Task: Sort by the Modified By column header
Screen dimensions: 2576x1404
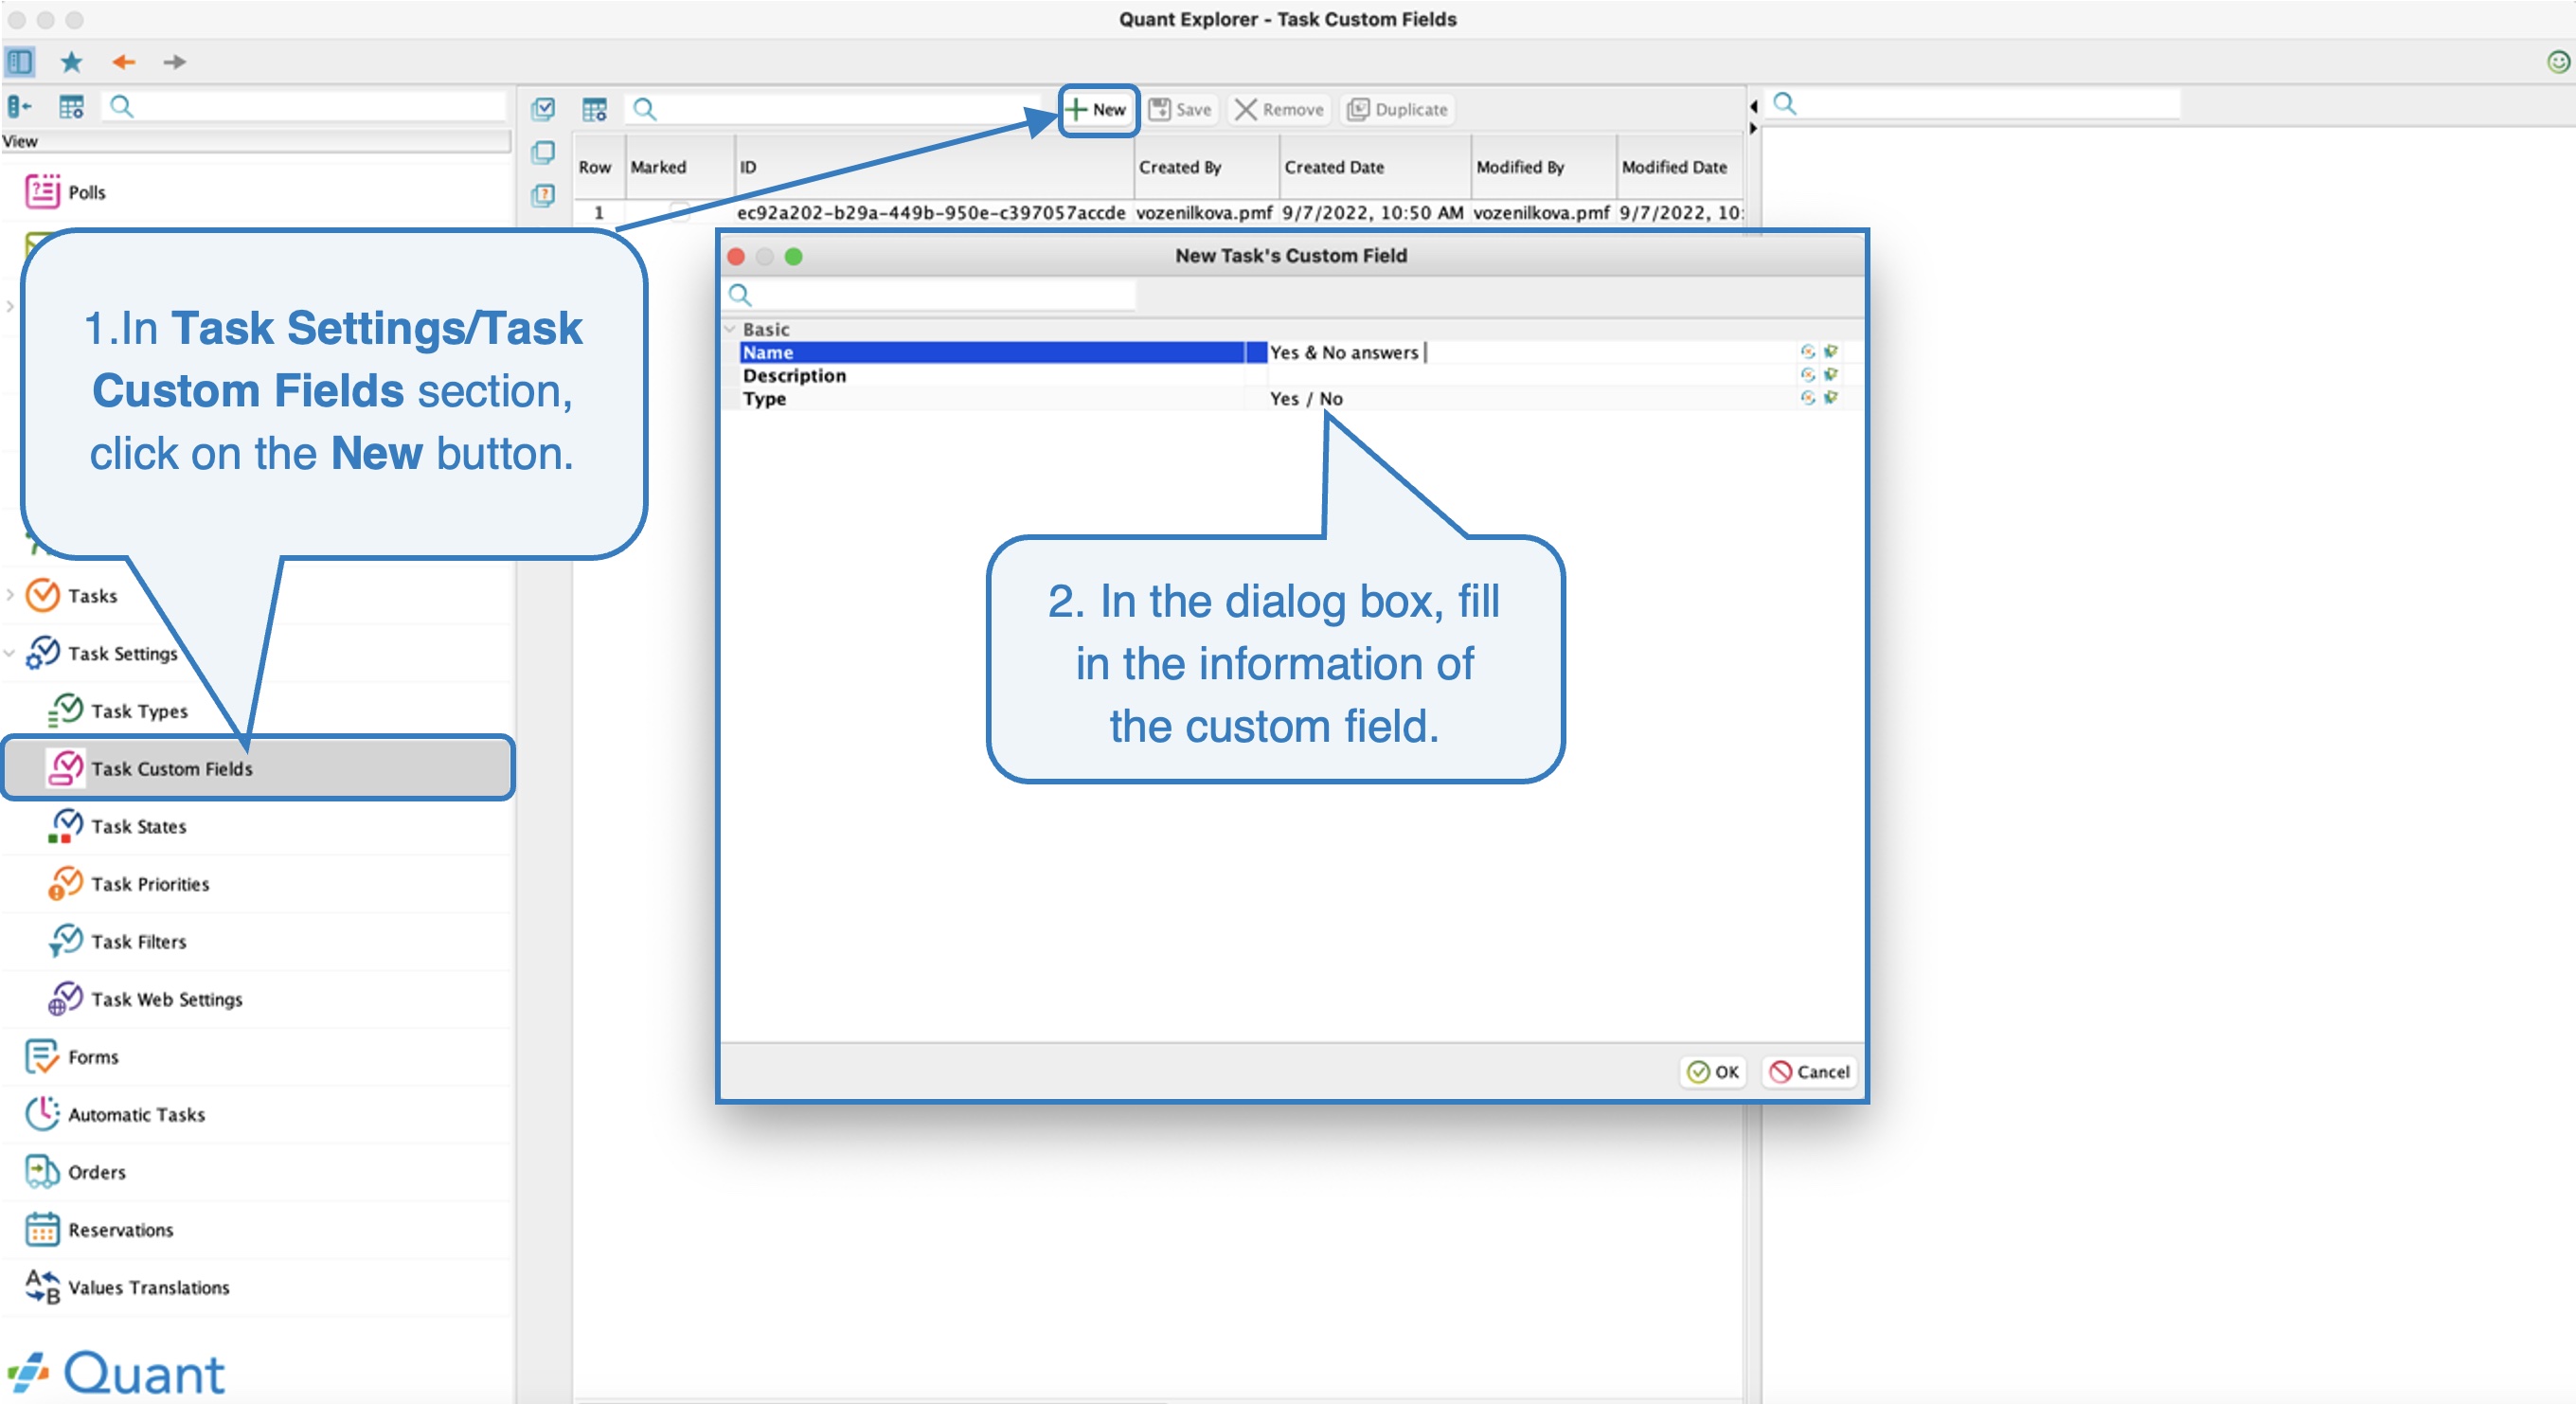Action: (x=1543, y=167)
